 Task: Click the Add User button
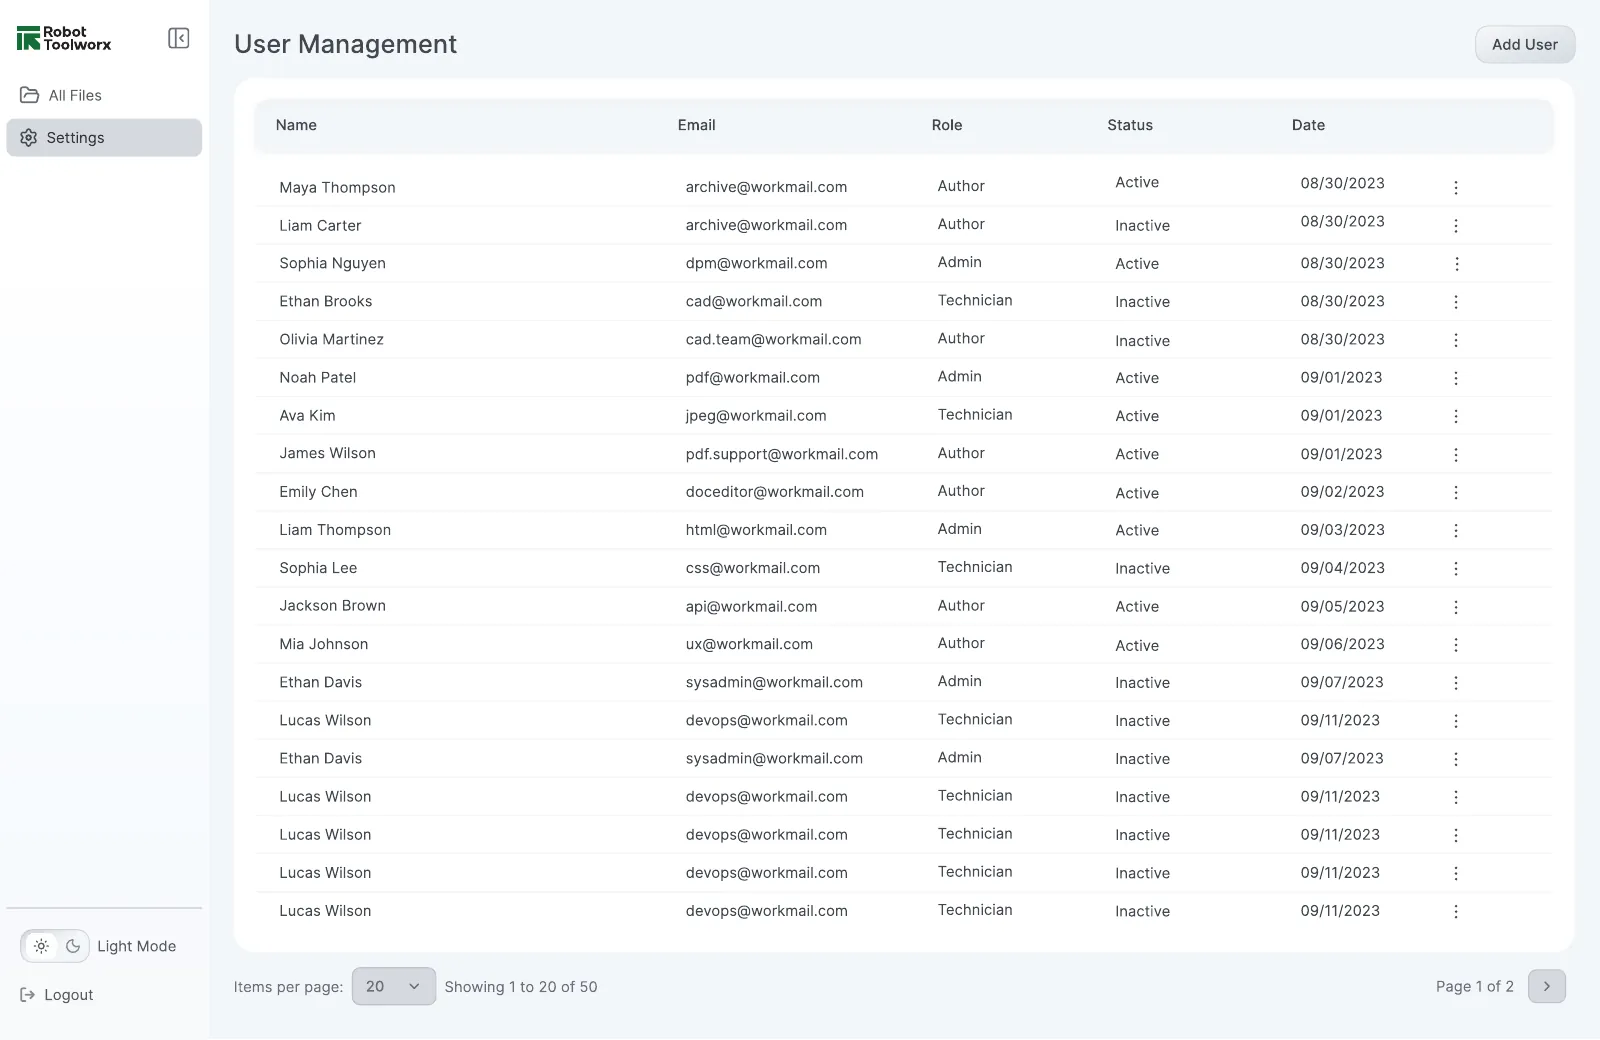[x=1525, y=44]
